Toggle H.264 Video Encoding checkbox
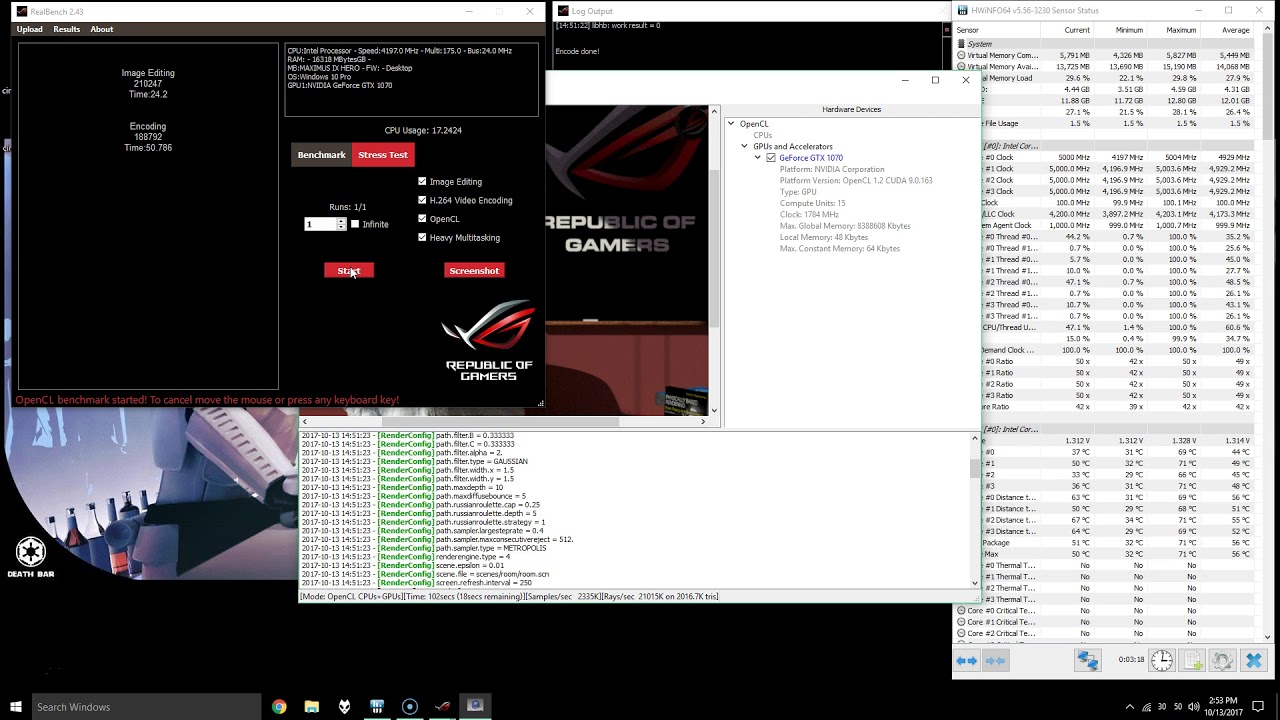This screenshot has height=720, width=1280. coord(422,200)
